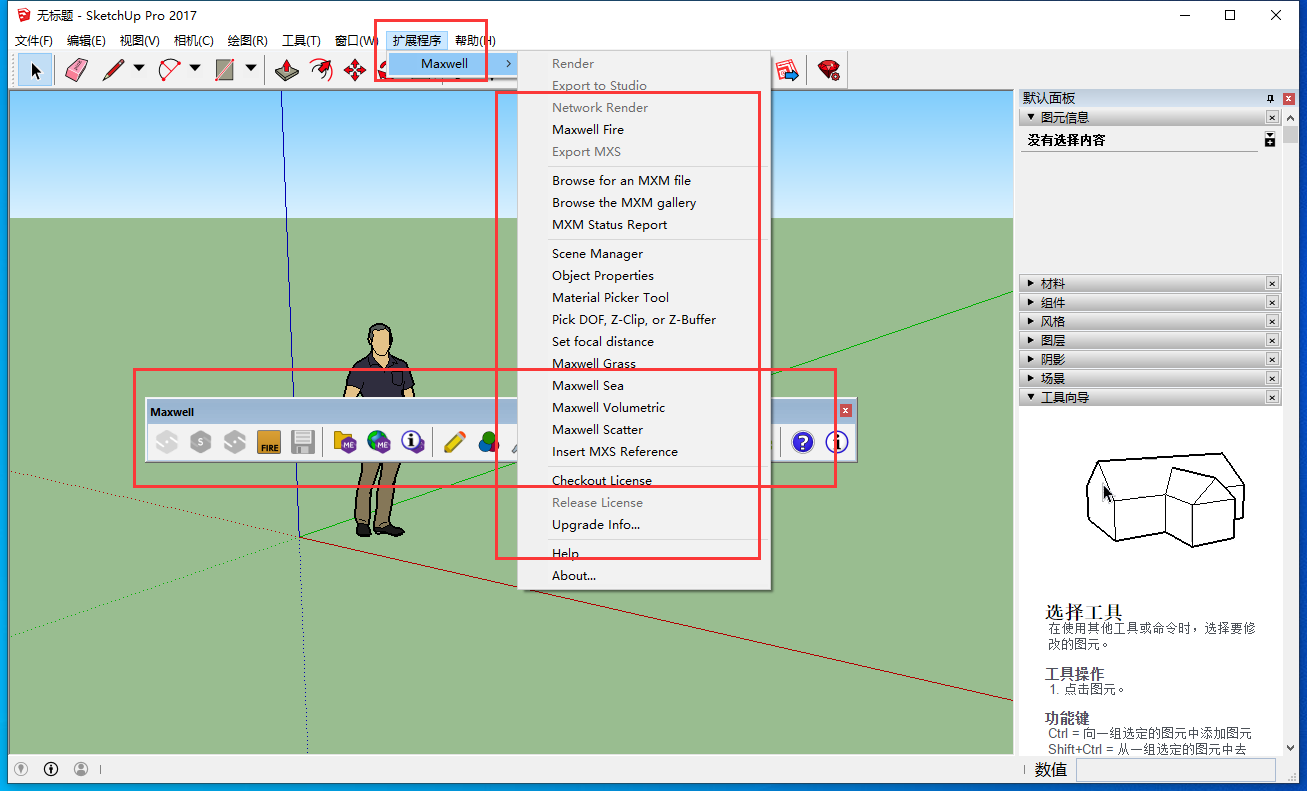Pick the Eraser tool
Screen dimensions: 1307x791
point(77,70)
